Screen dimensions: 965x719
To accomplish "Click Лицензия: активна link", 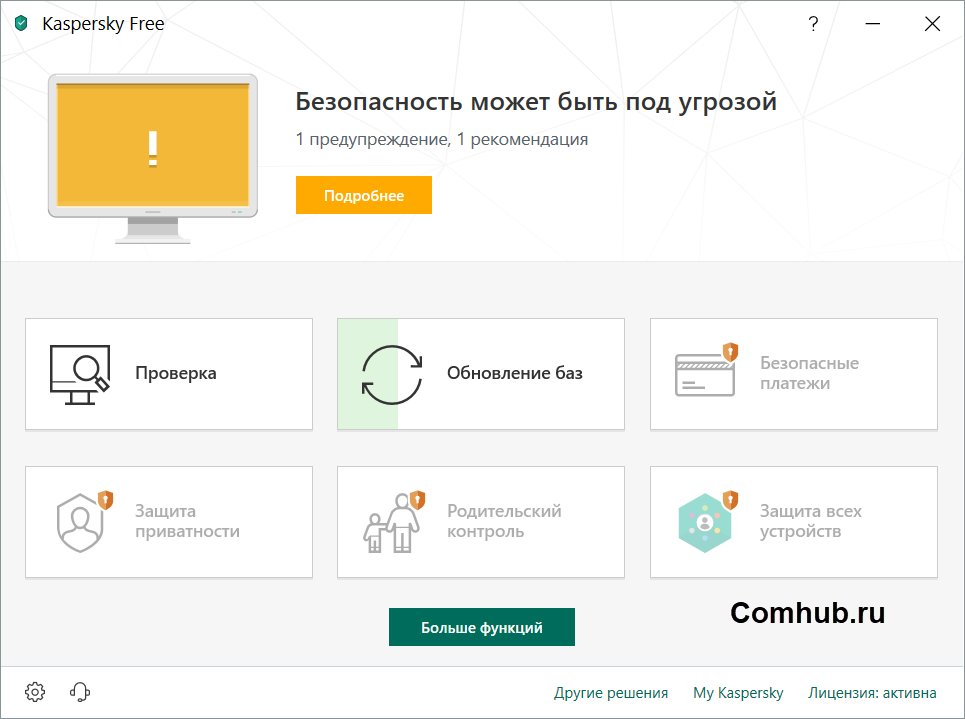I will point(872,693).
